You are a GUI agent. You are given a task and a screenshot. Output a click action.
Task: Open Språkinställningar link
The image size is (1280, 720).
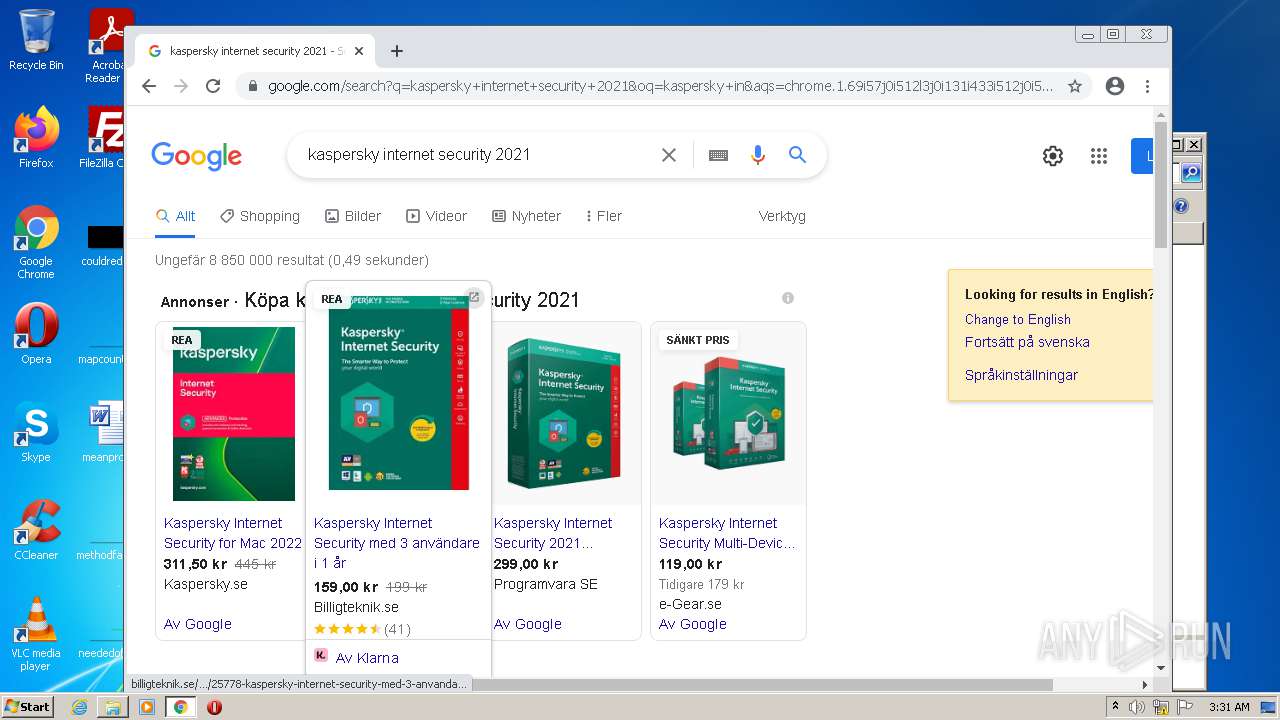1021,375
